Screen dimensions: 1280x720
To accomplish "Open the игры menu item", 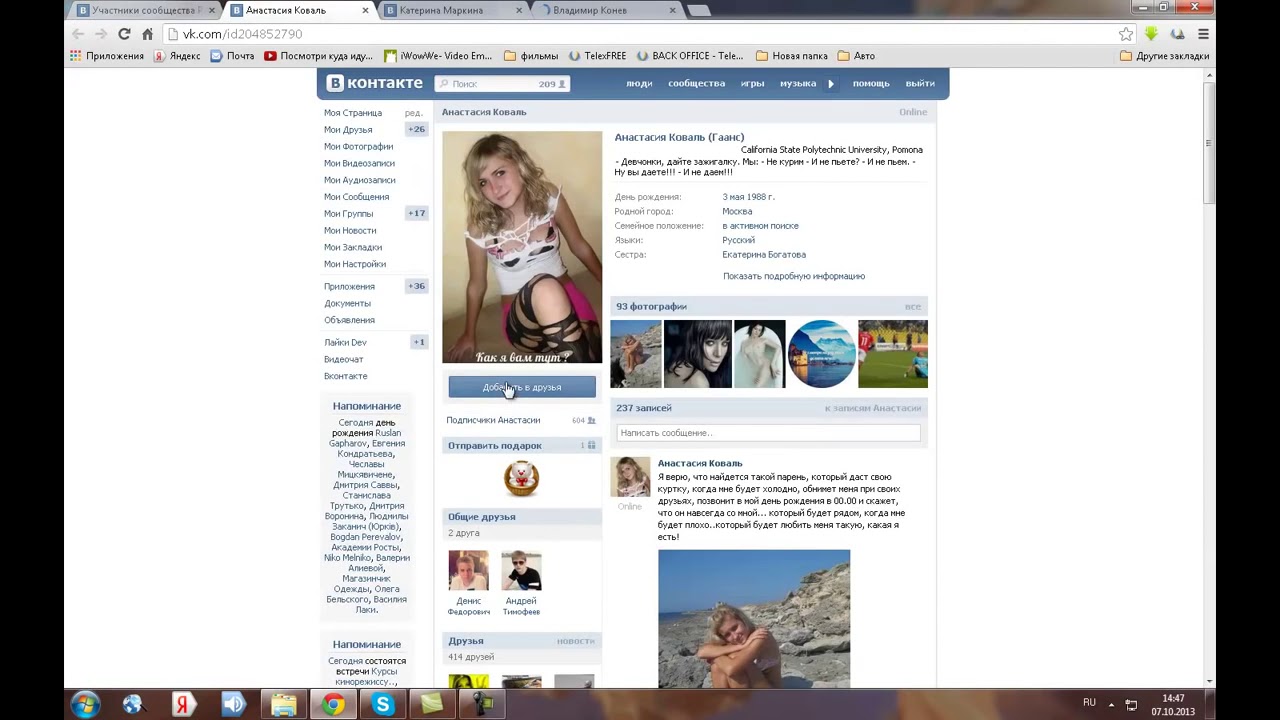I will click(x=752, y=83).
